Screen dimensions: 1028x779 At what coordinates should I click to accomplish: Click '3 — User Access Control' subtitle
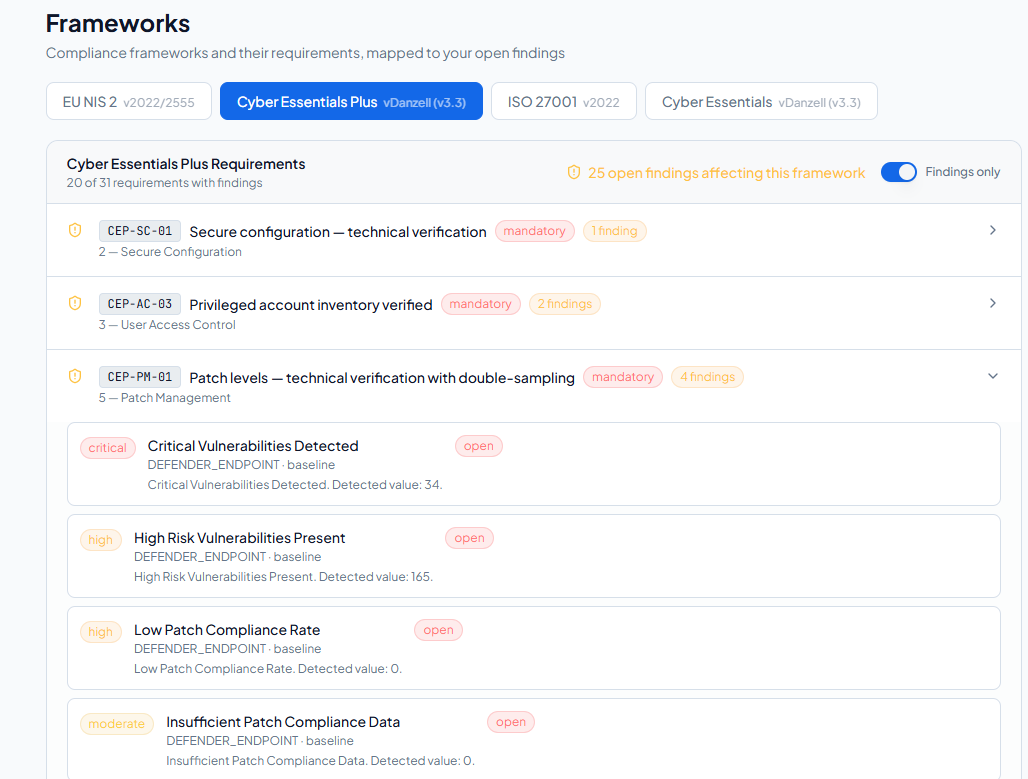click(x=167, y=325)
